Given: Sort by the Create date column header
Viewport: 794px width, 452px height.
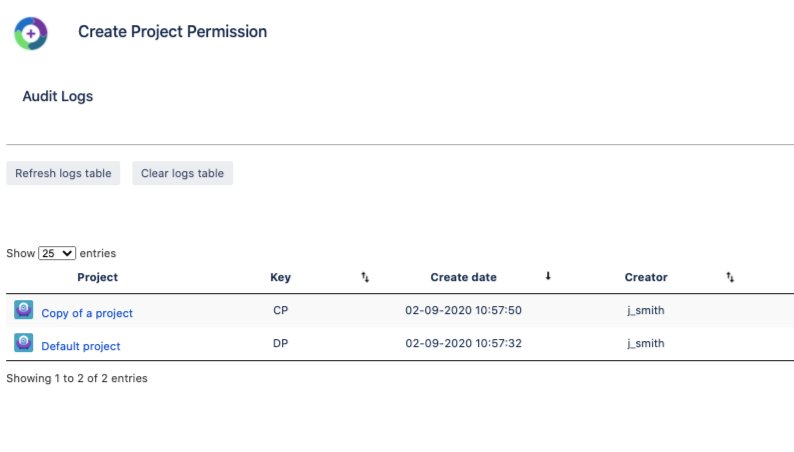Looking at the screenshot, I should [x=463, y=277].
